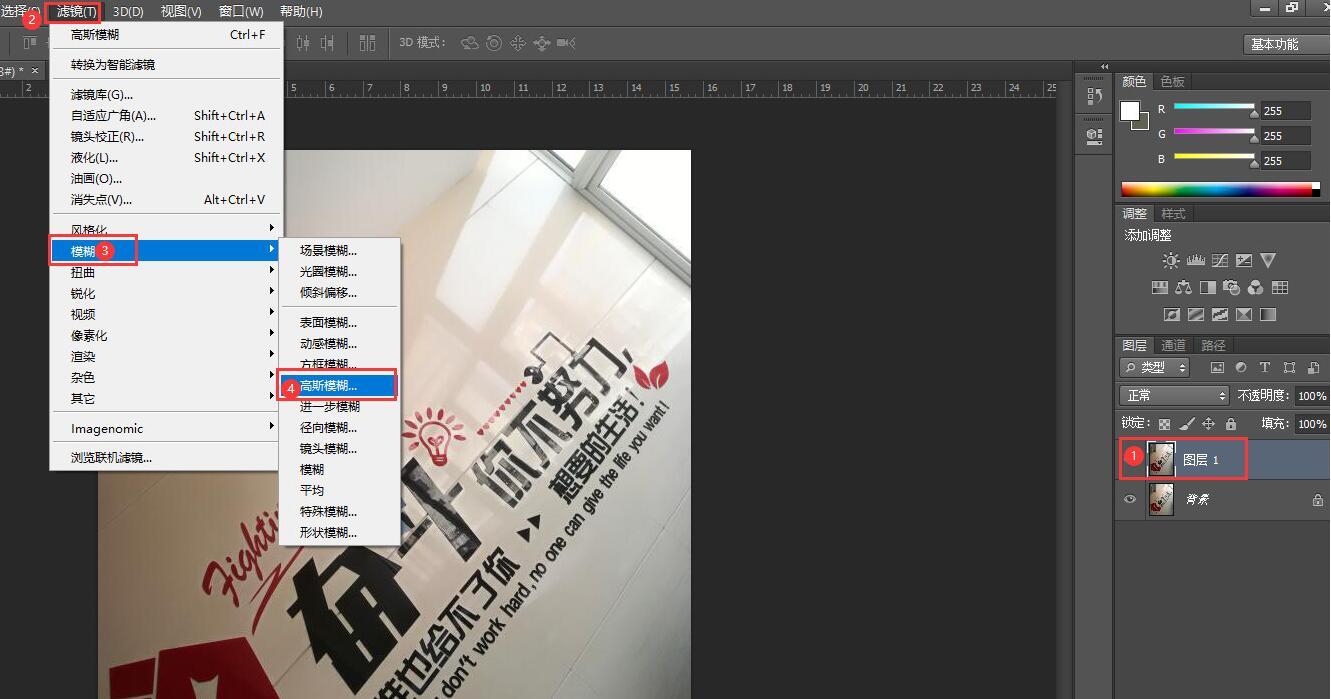Click the 图层 1 layer thumbnail
Screen dimensions: 1331x699
(x=1161, y=459)
